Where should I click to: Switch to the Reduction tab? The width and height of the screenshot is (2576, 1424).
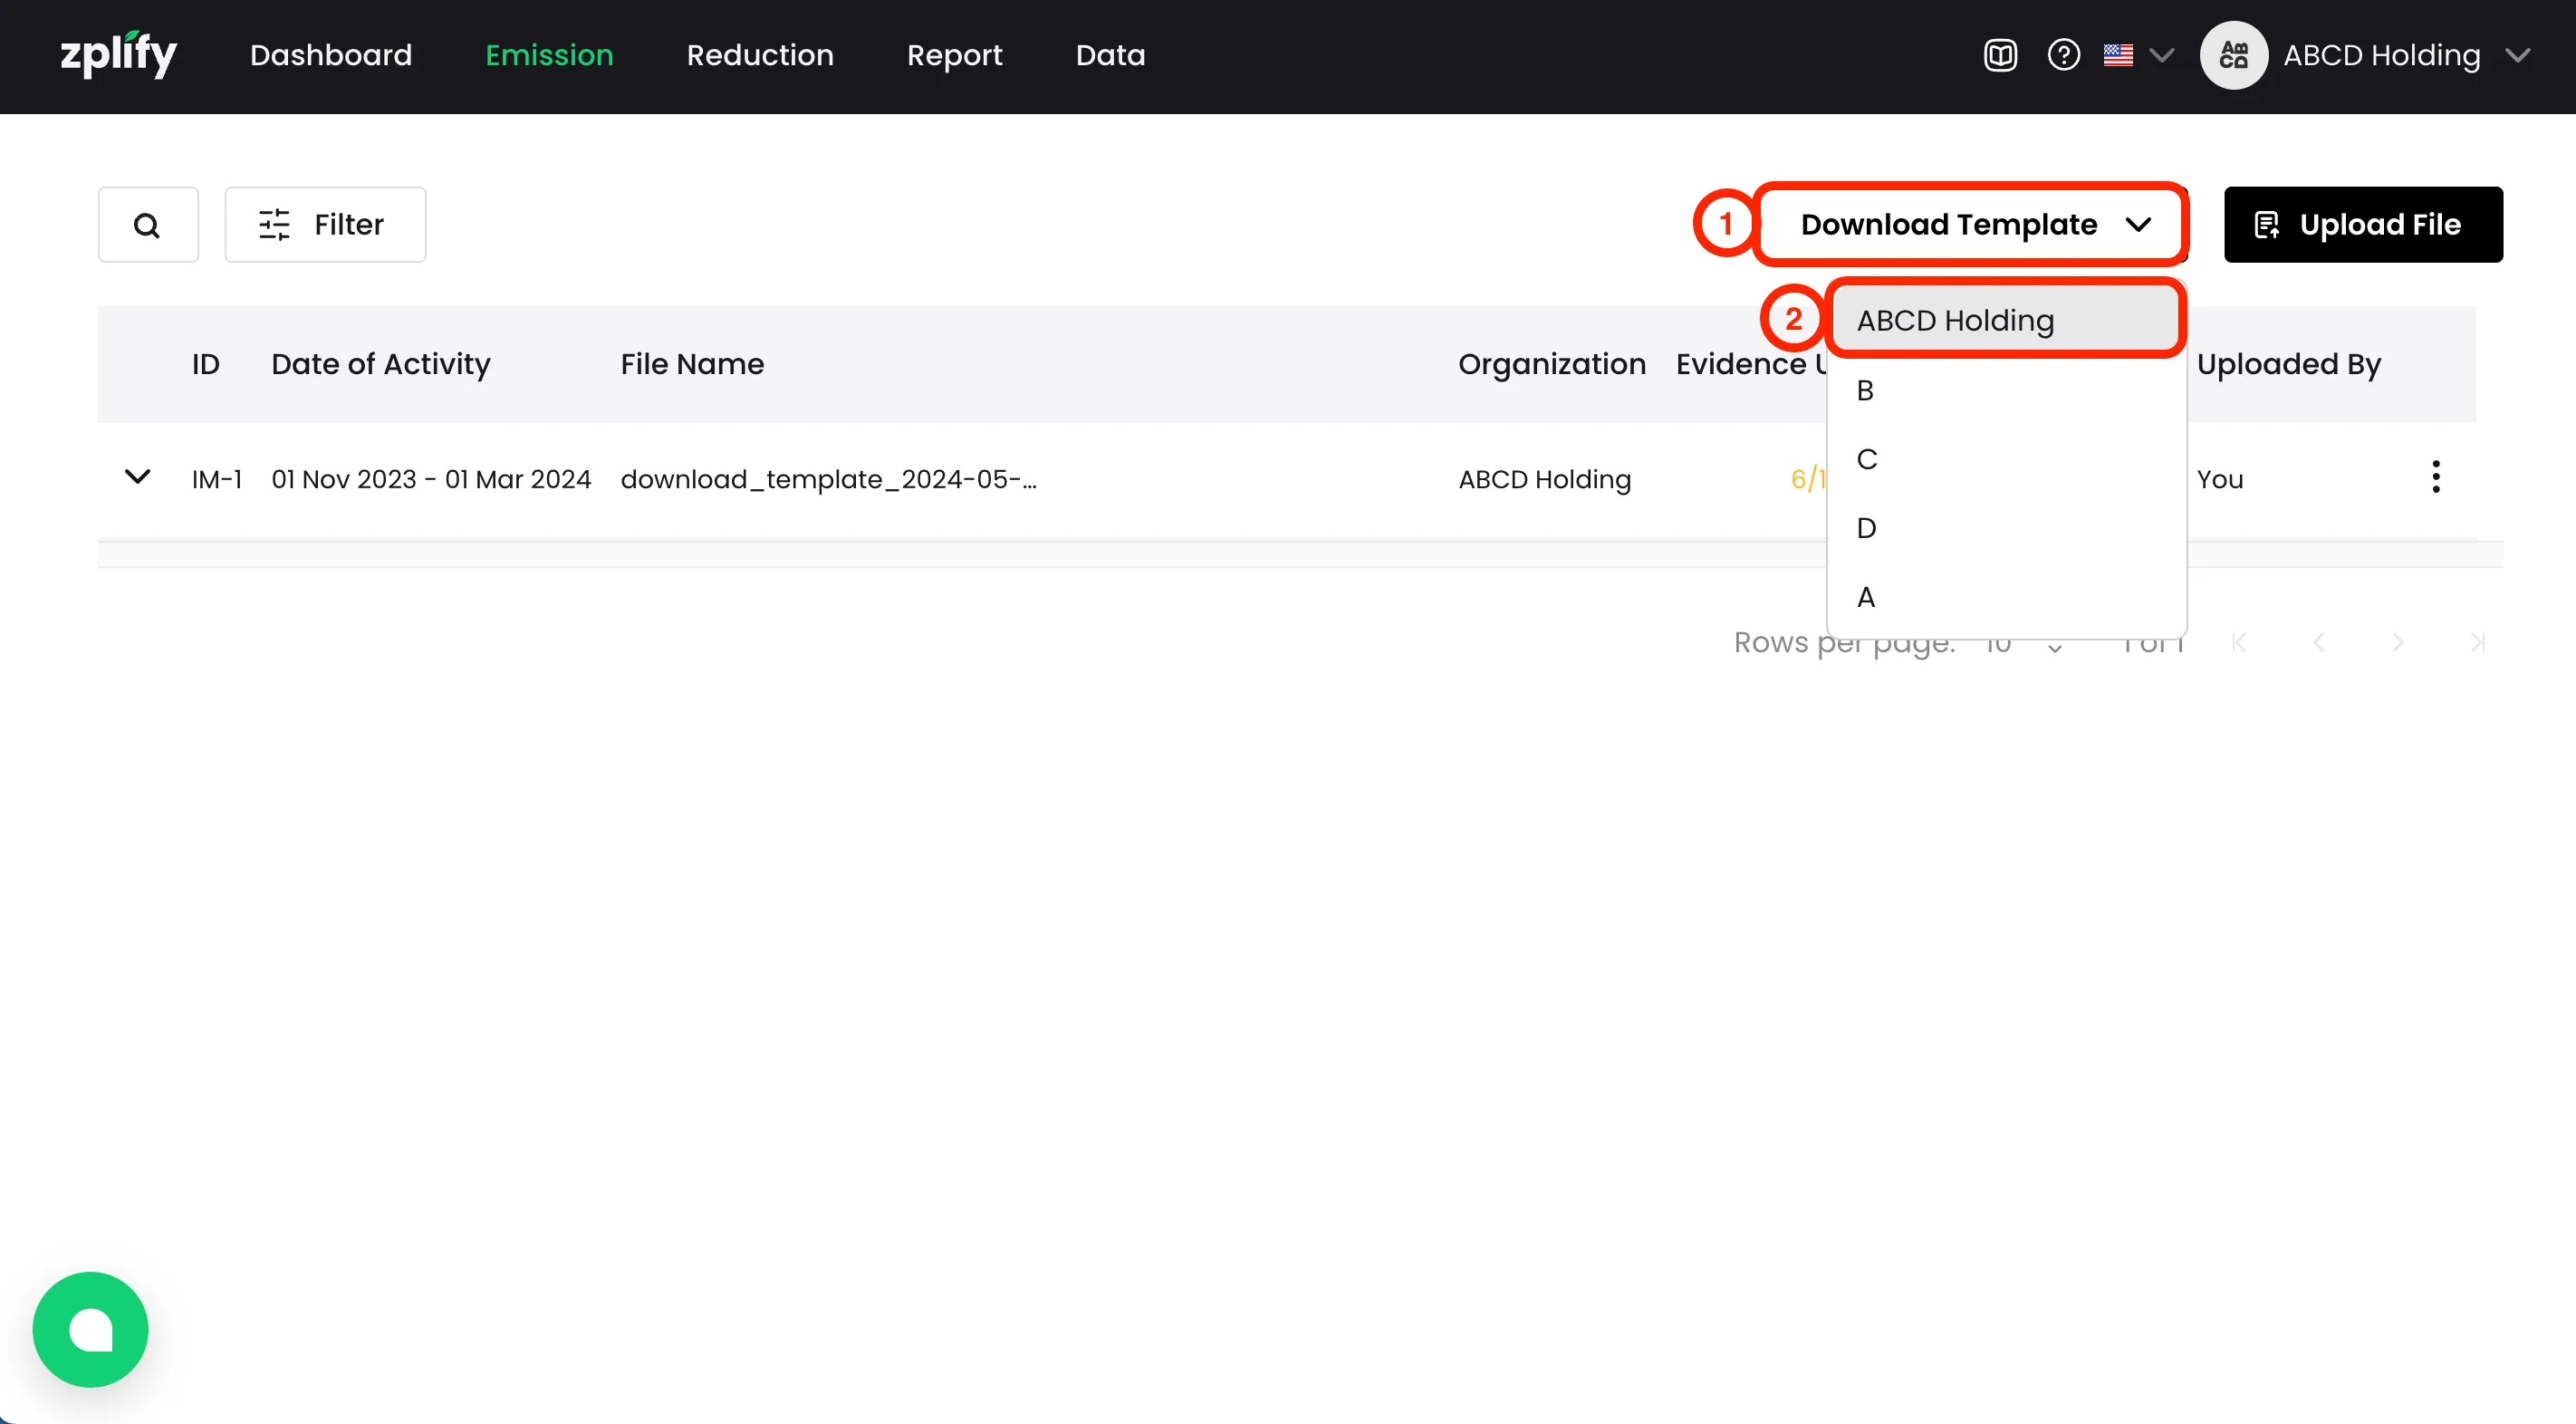[760, 55]
